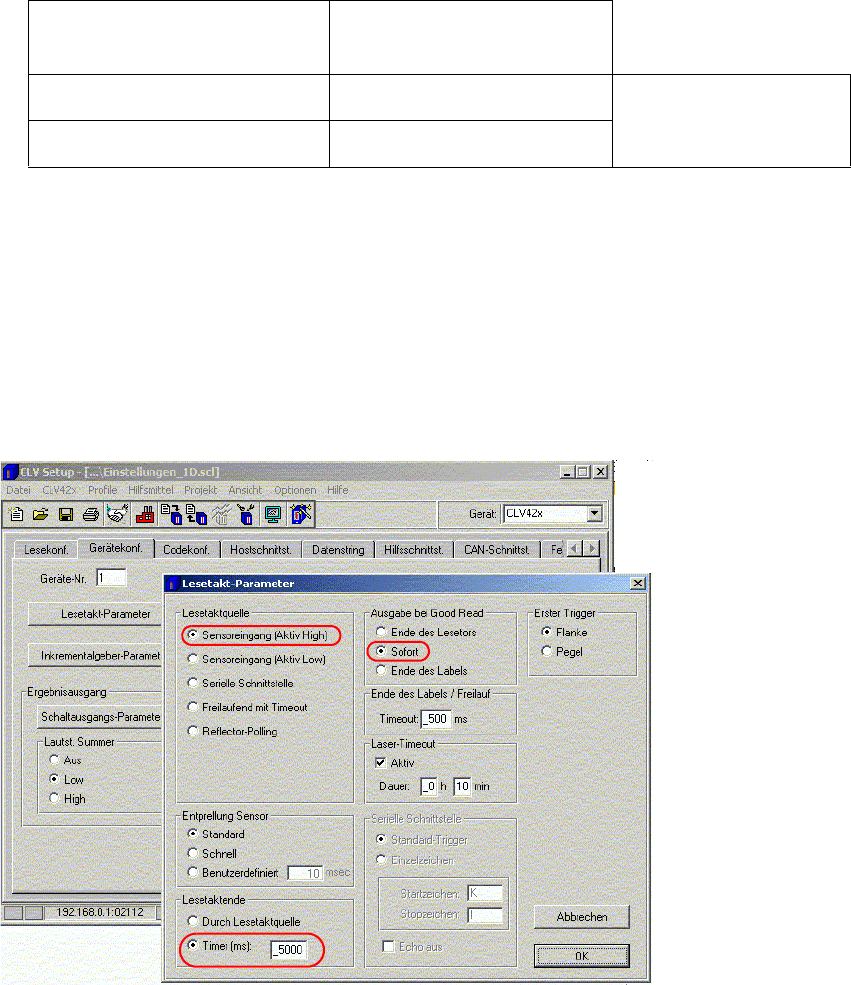Click the CLV Setup title bar app icon
This screenshot has width=851, height=985.
(10, 472)
